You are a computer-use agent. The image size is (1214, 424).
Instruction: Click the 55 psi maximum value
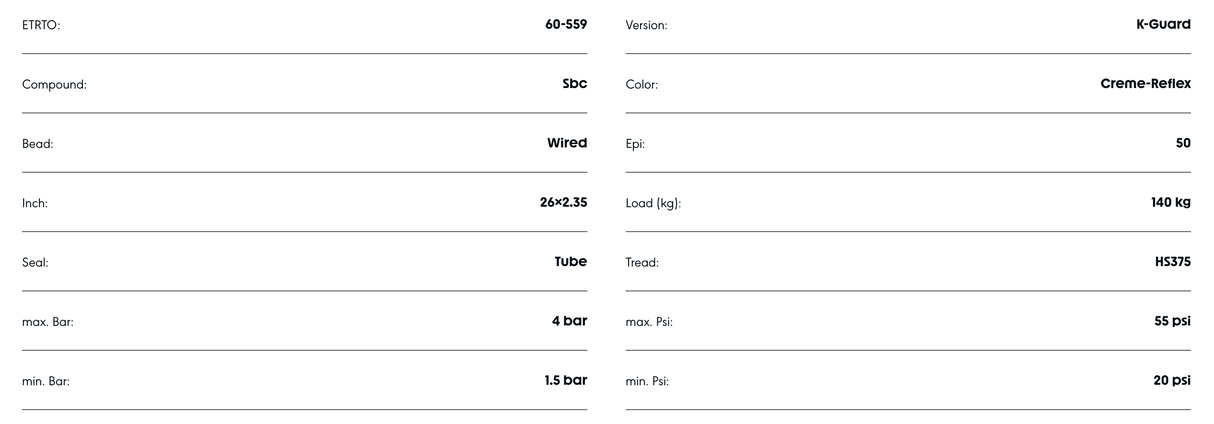[1172, 321]
